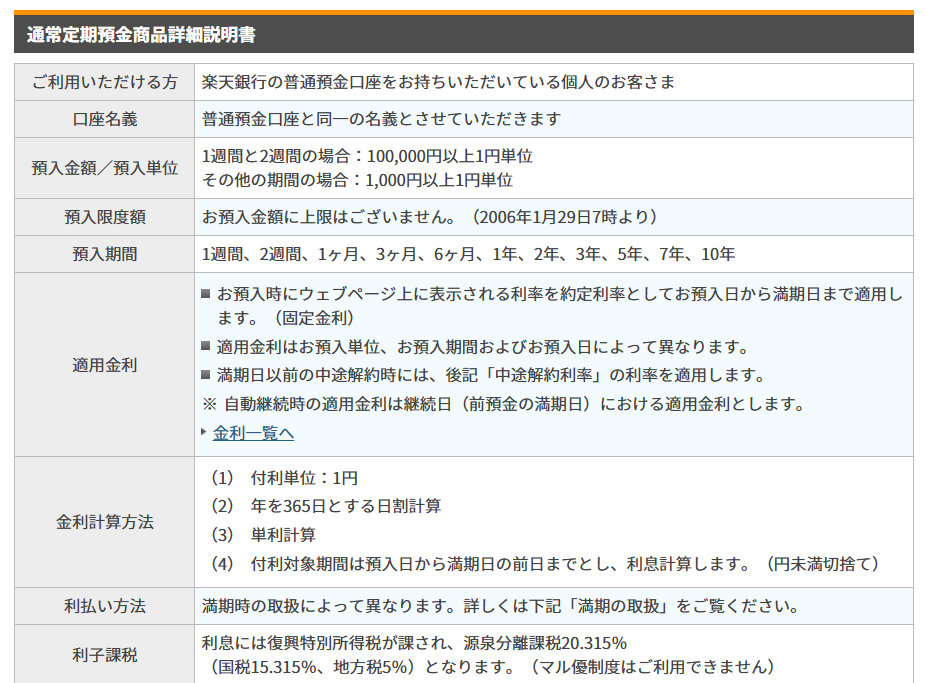
Task: Select the ご利用いただける方 row label
Action: coord(105,82)
